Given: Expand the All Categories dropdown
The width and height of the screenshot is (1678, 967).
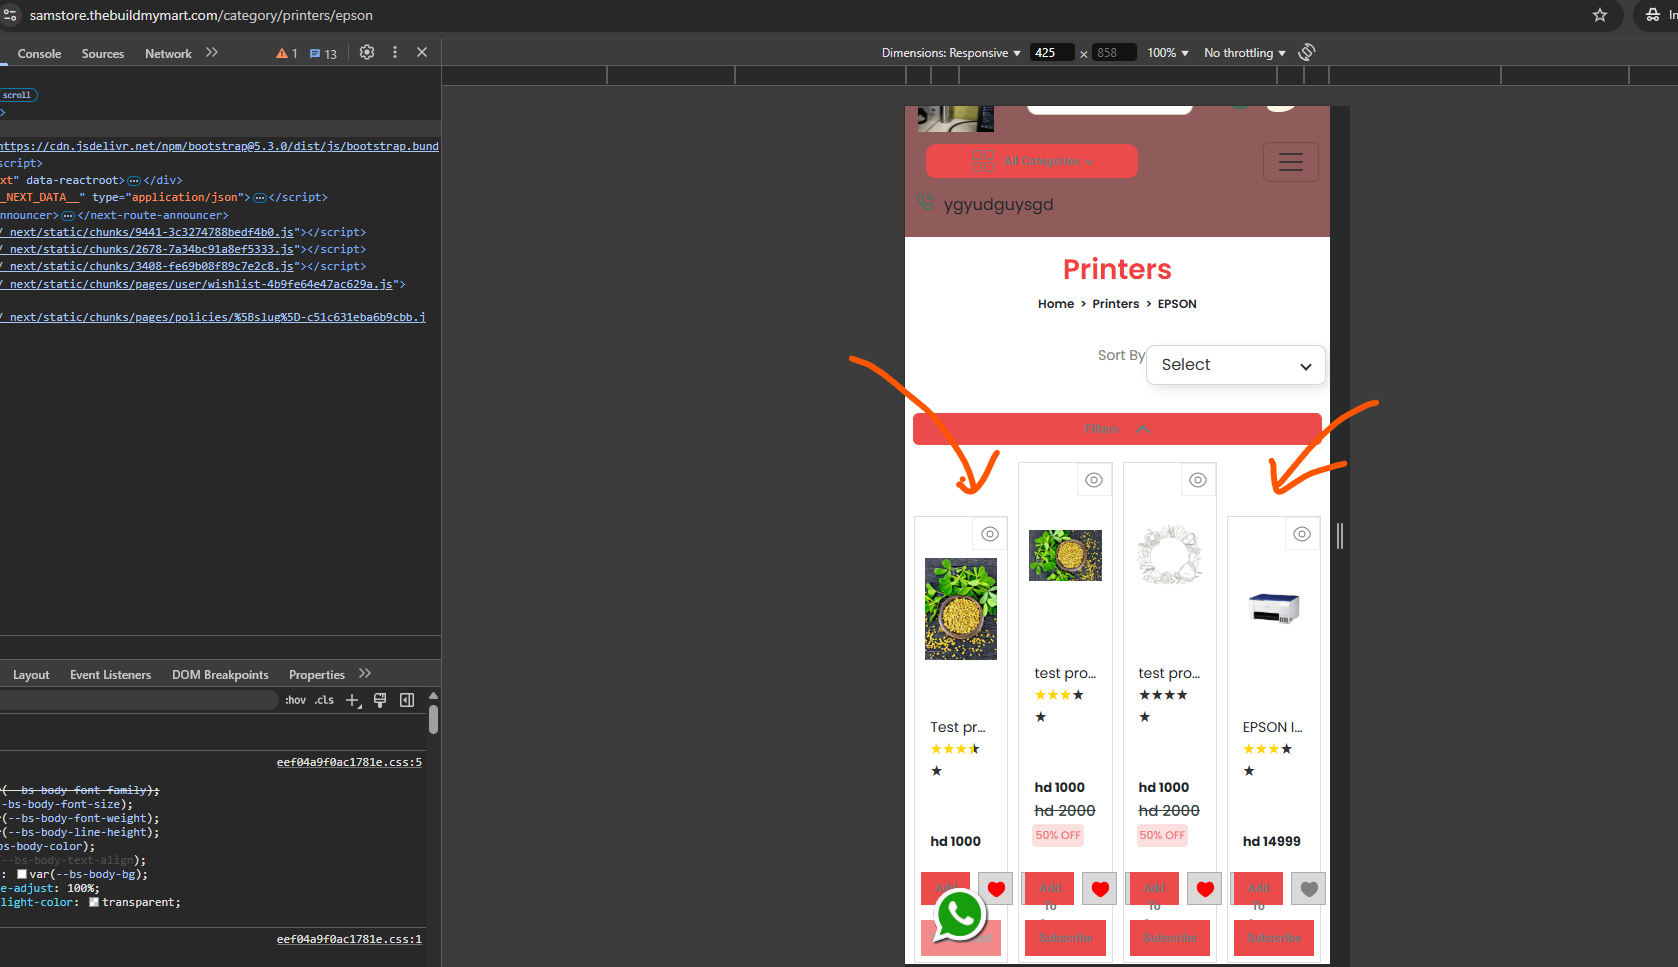Looking at the screenshot, I should pos(1032,161).
